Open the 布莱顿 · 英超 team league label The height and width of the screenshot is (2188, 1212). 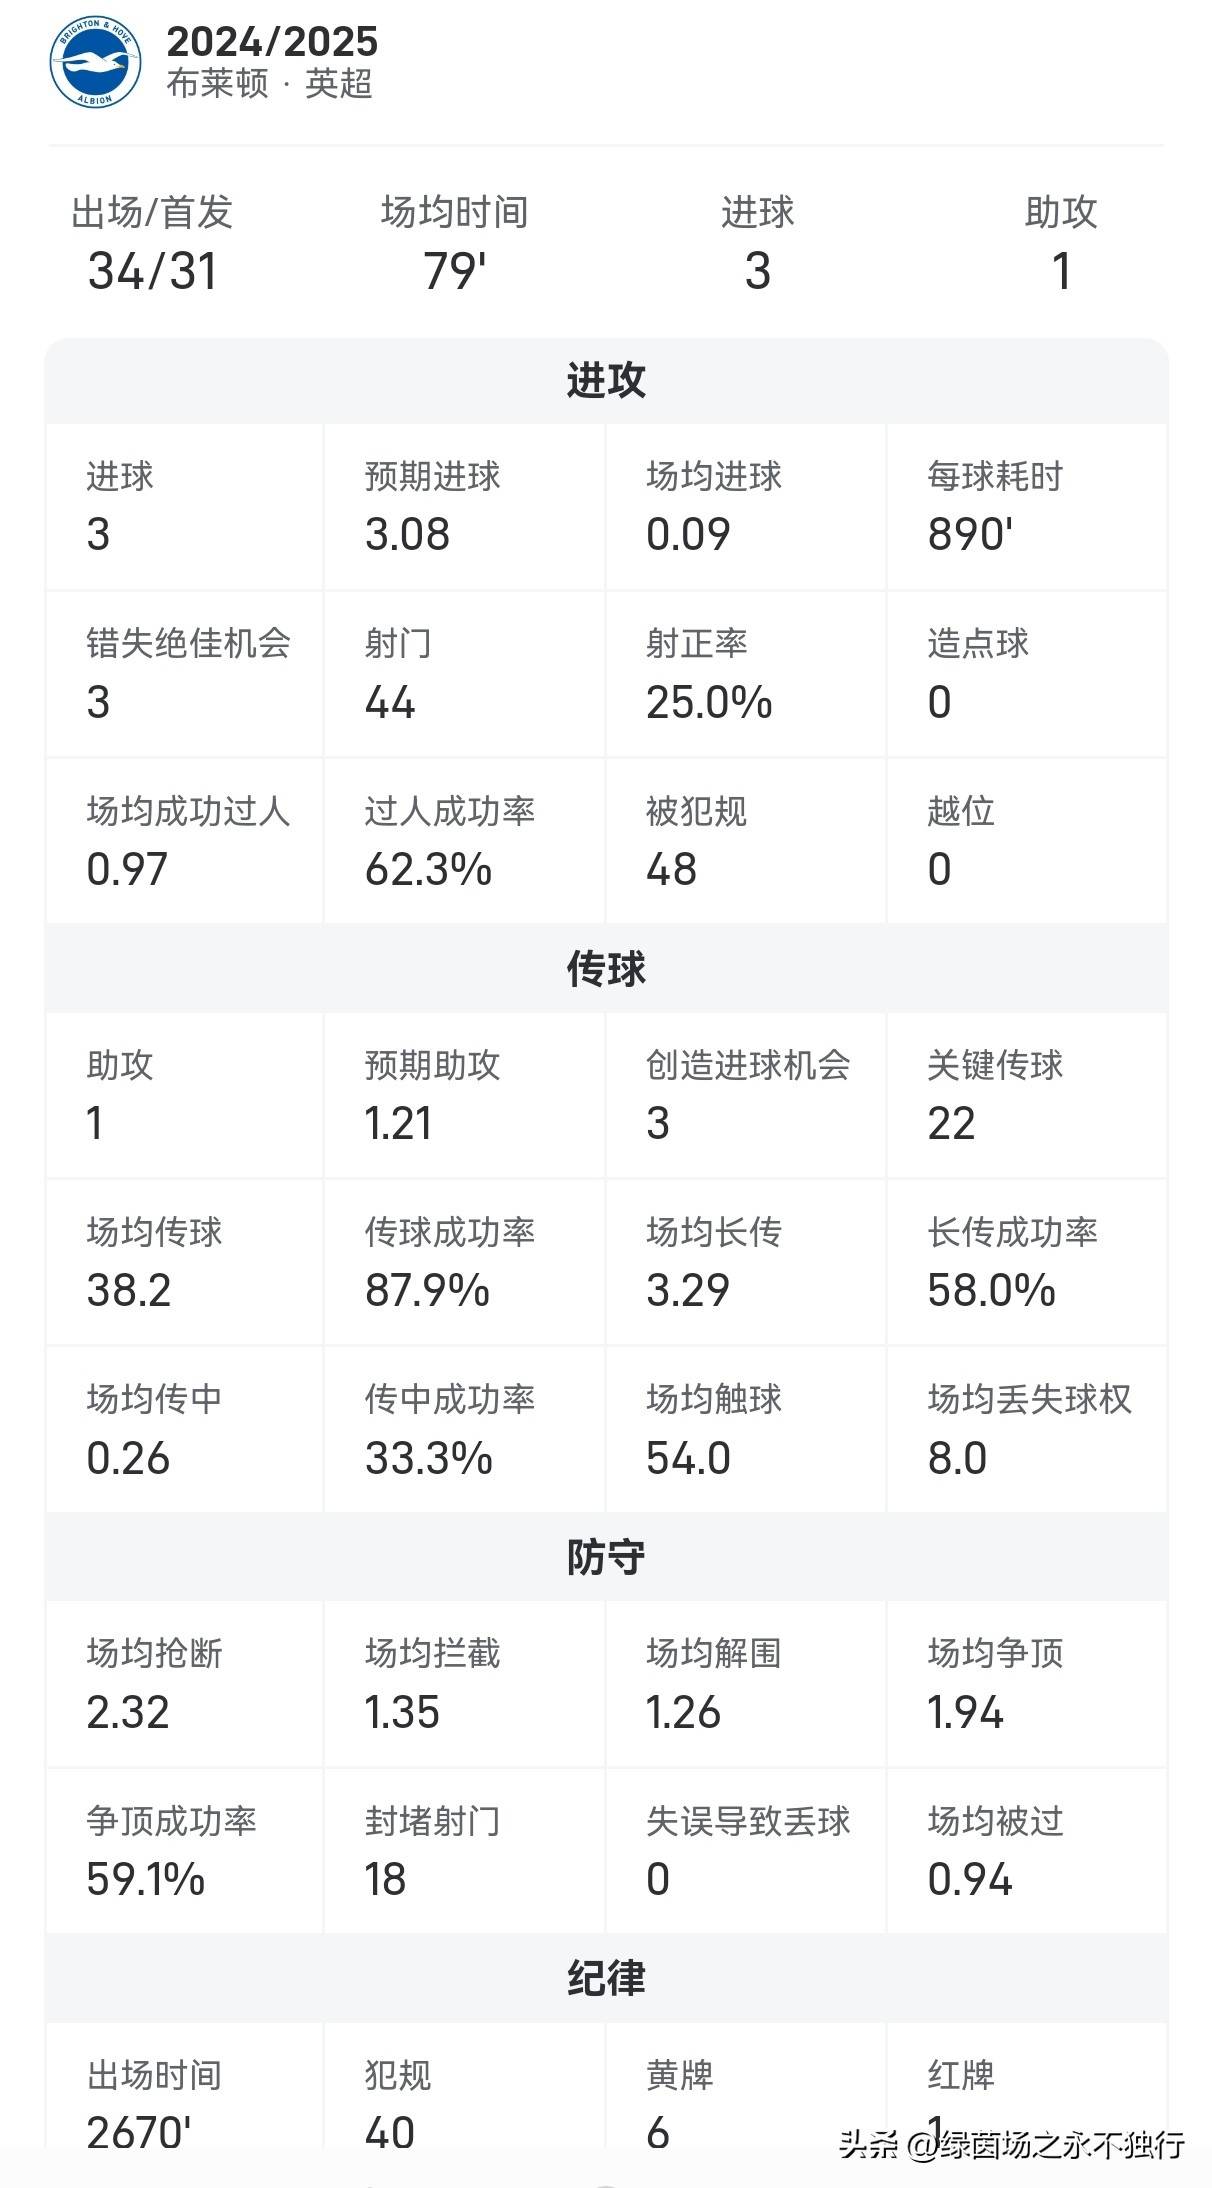point(270,84)
